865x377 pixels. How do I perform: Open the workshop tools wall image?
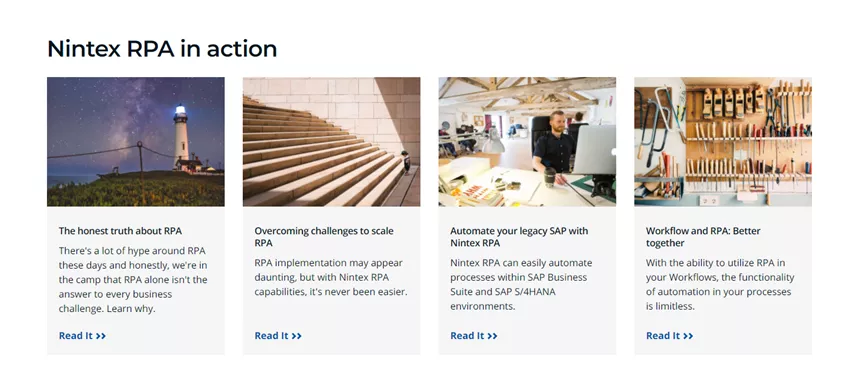coord(723,141)
